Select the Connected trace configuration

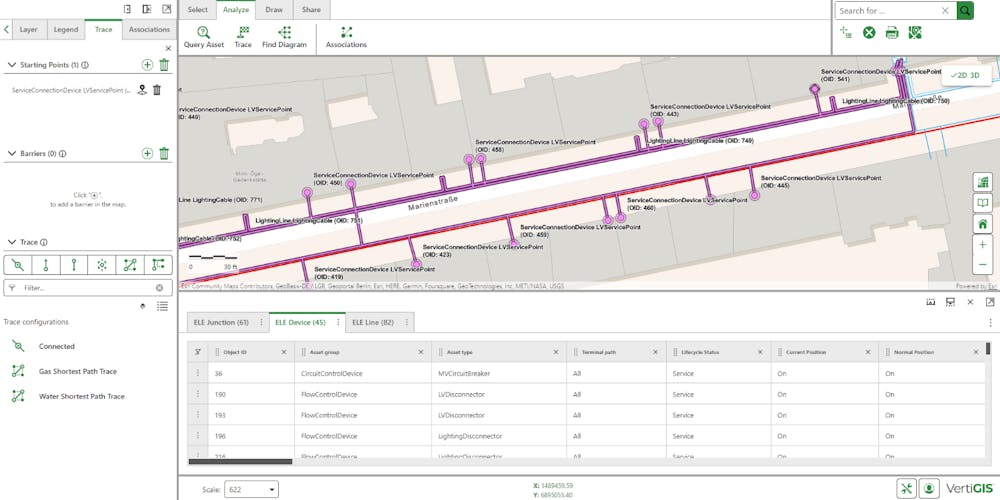pyautogui.click(x=57, y=346)
